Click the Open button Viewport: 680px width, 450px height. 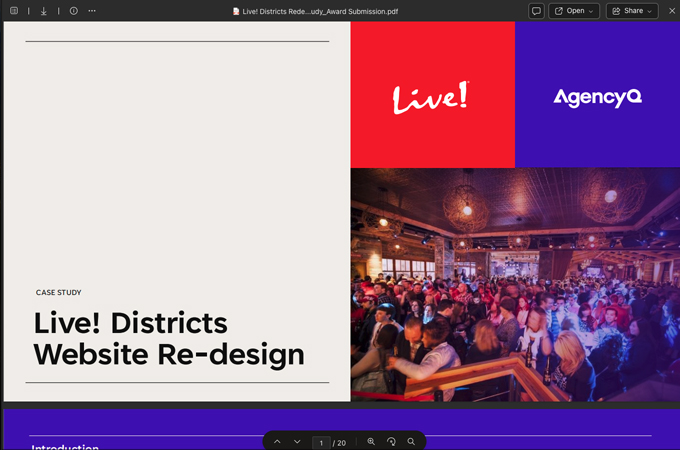(574, 11)
